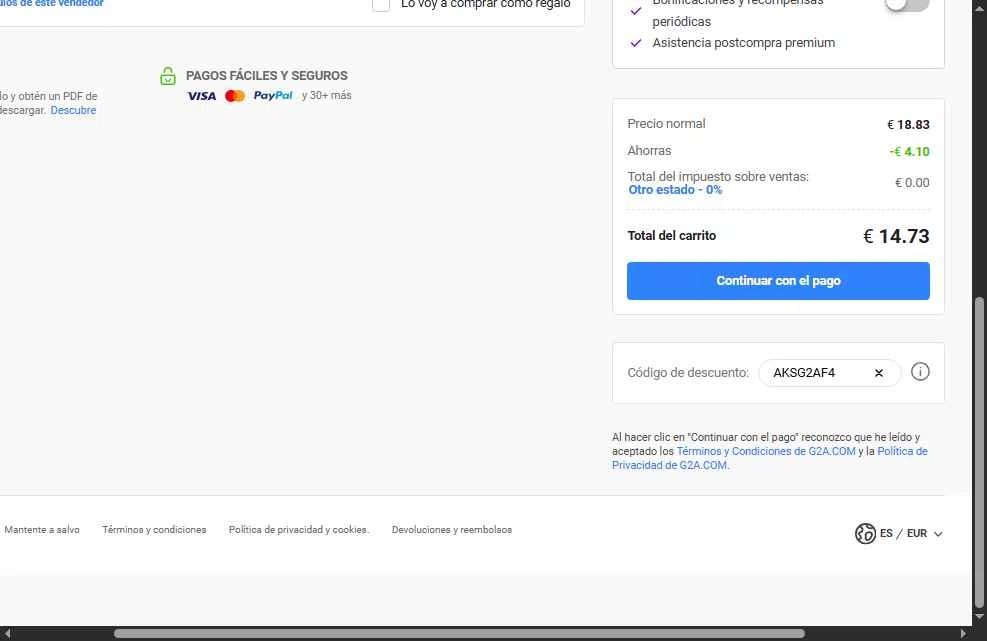Click the Mastercard payment logo

point(235,96)
